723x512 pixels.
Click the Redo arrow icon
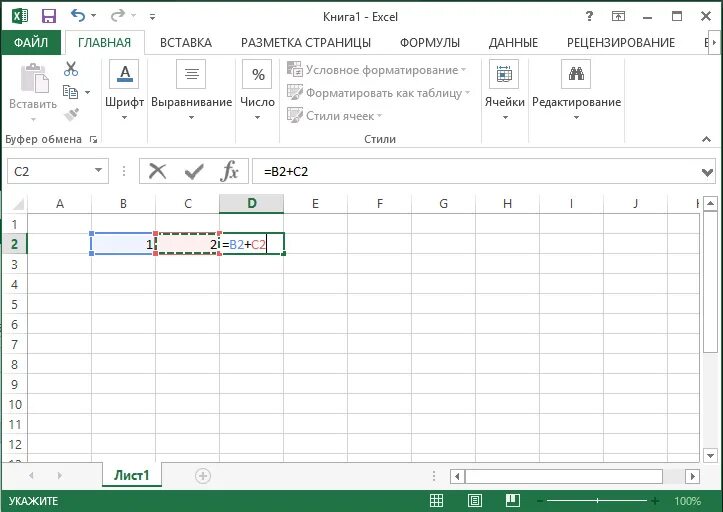point(118,16)
